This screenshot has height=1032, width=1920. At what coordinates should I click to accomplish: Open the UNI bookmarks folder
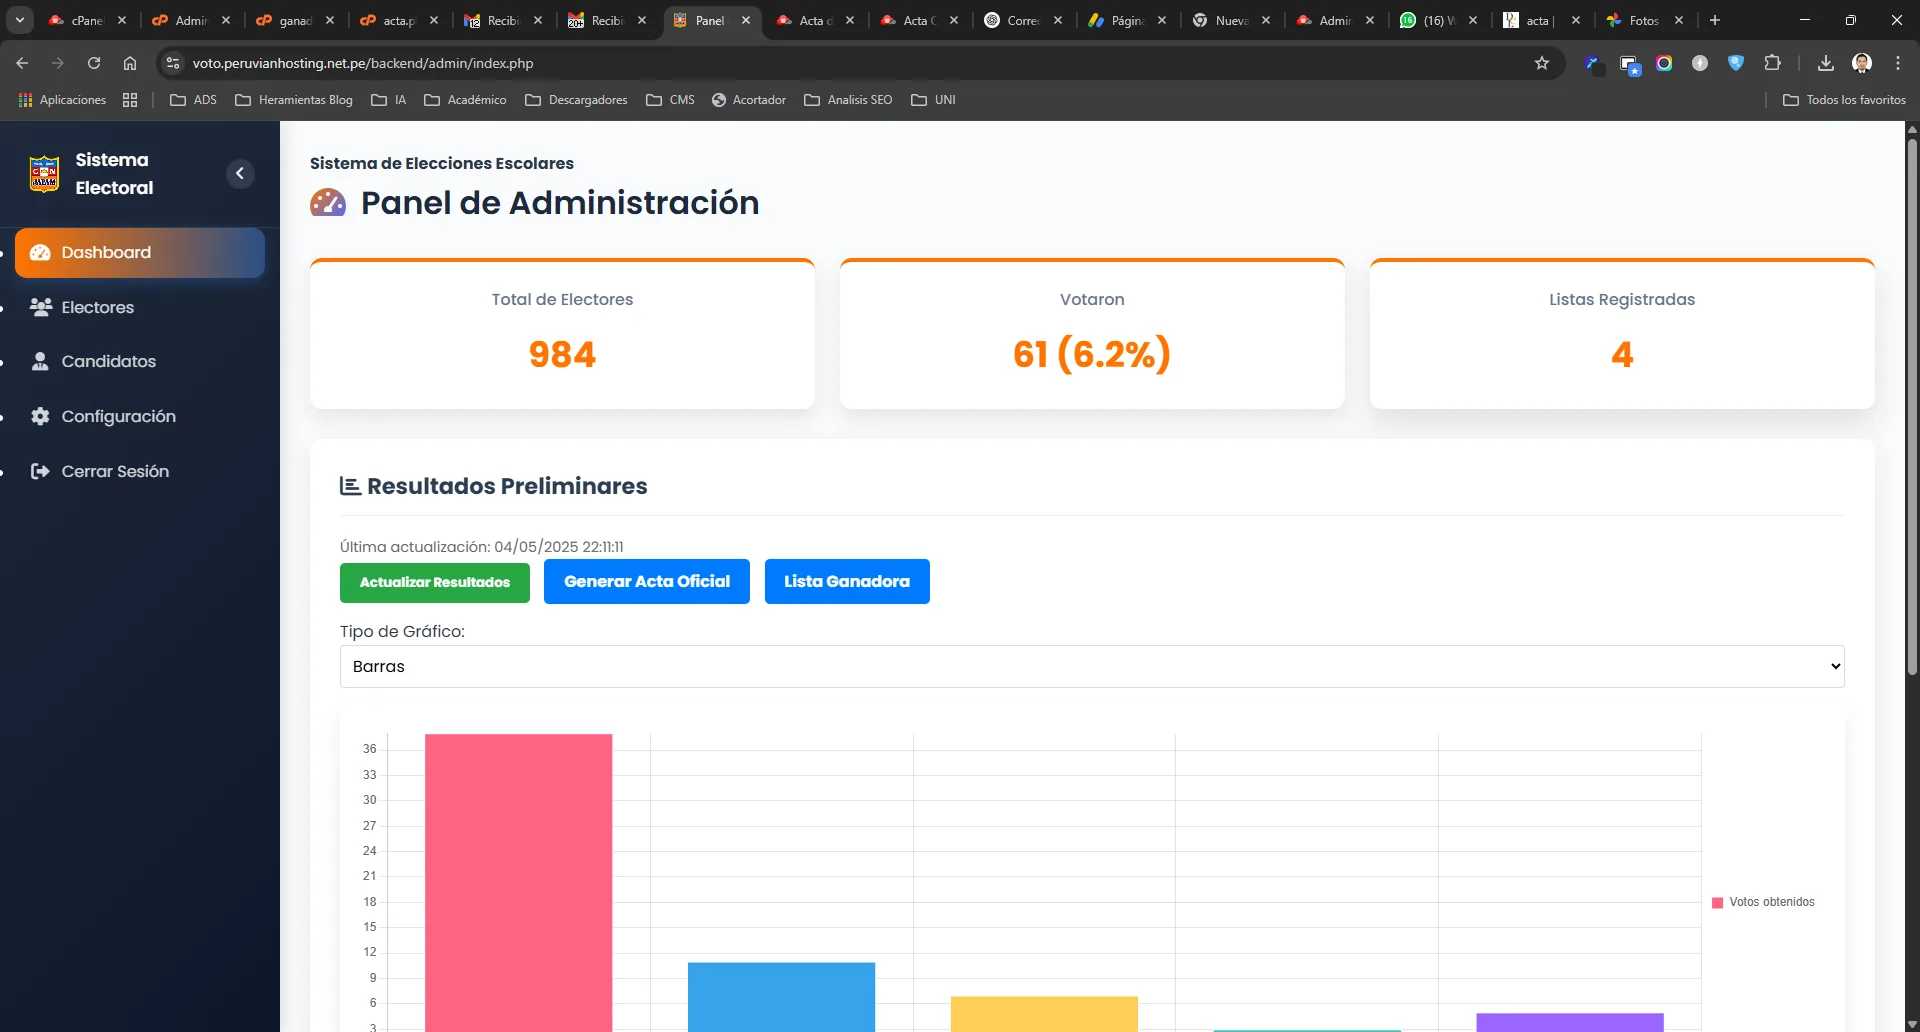[933, 100]
